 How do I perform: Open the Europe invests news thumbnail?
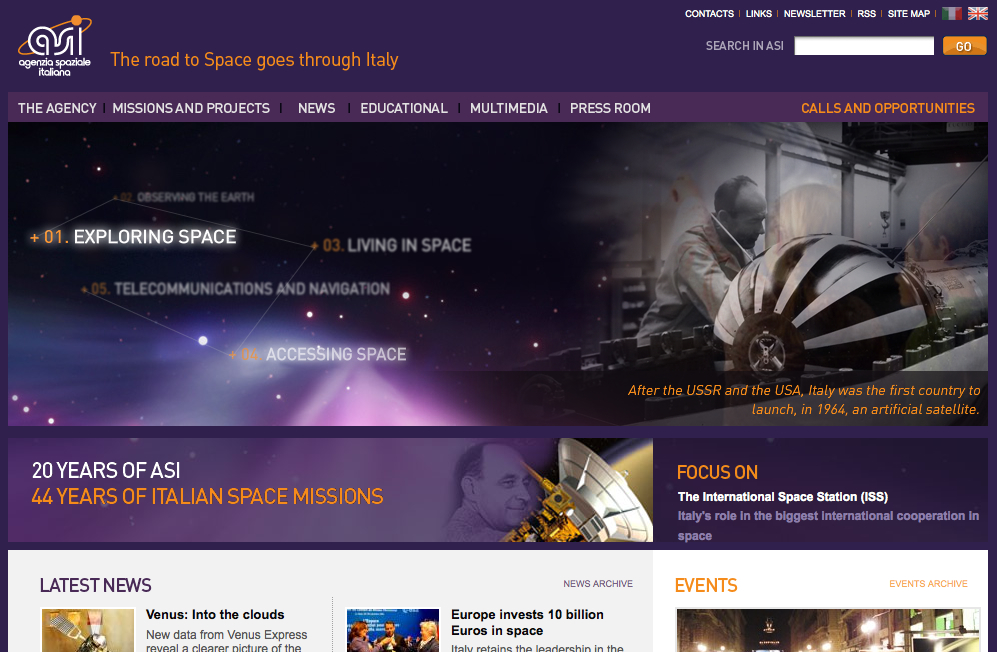393,630
